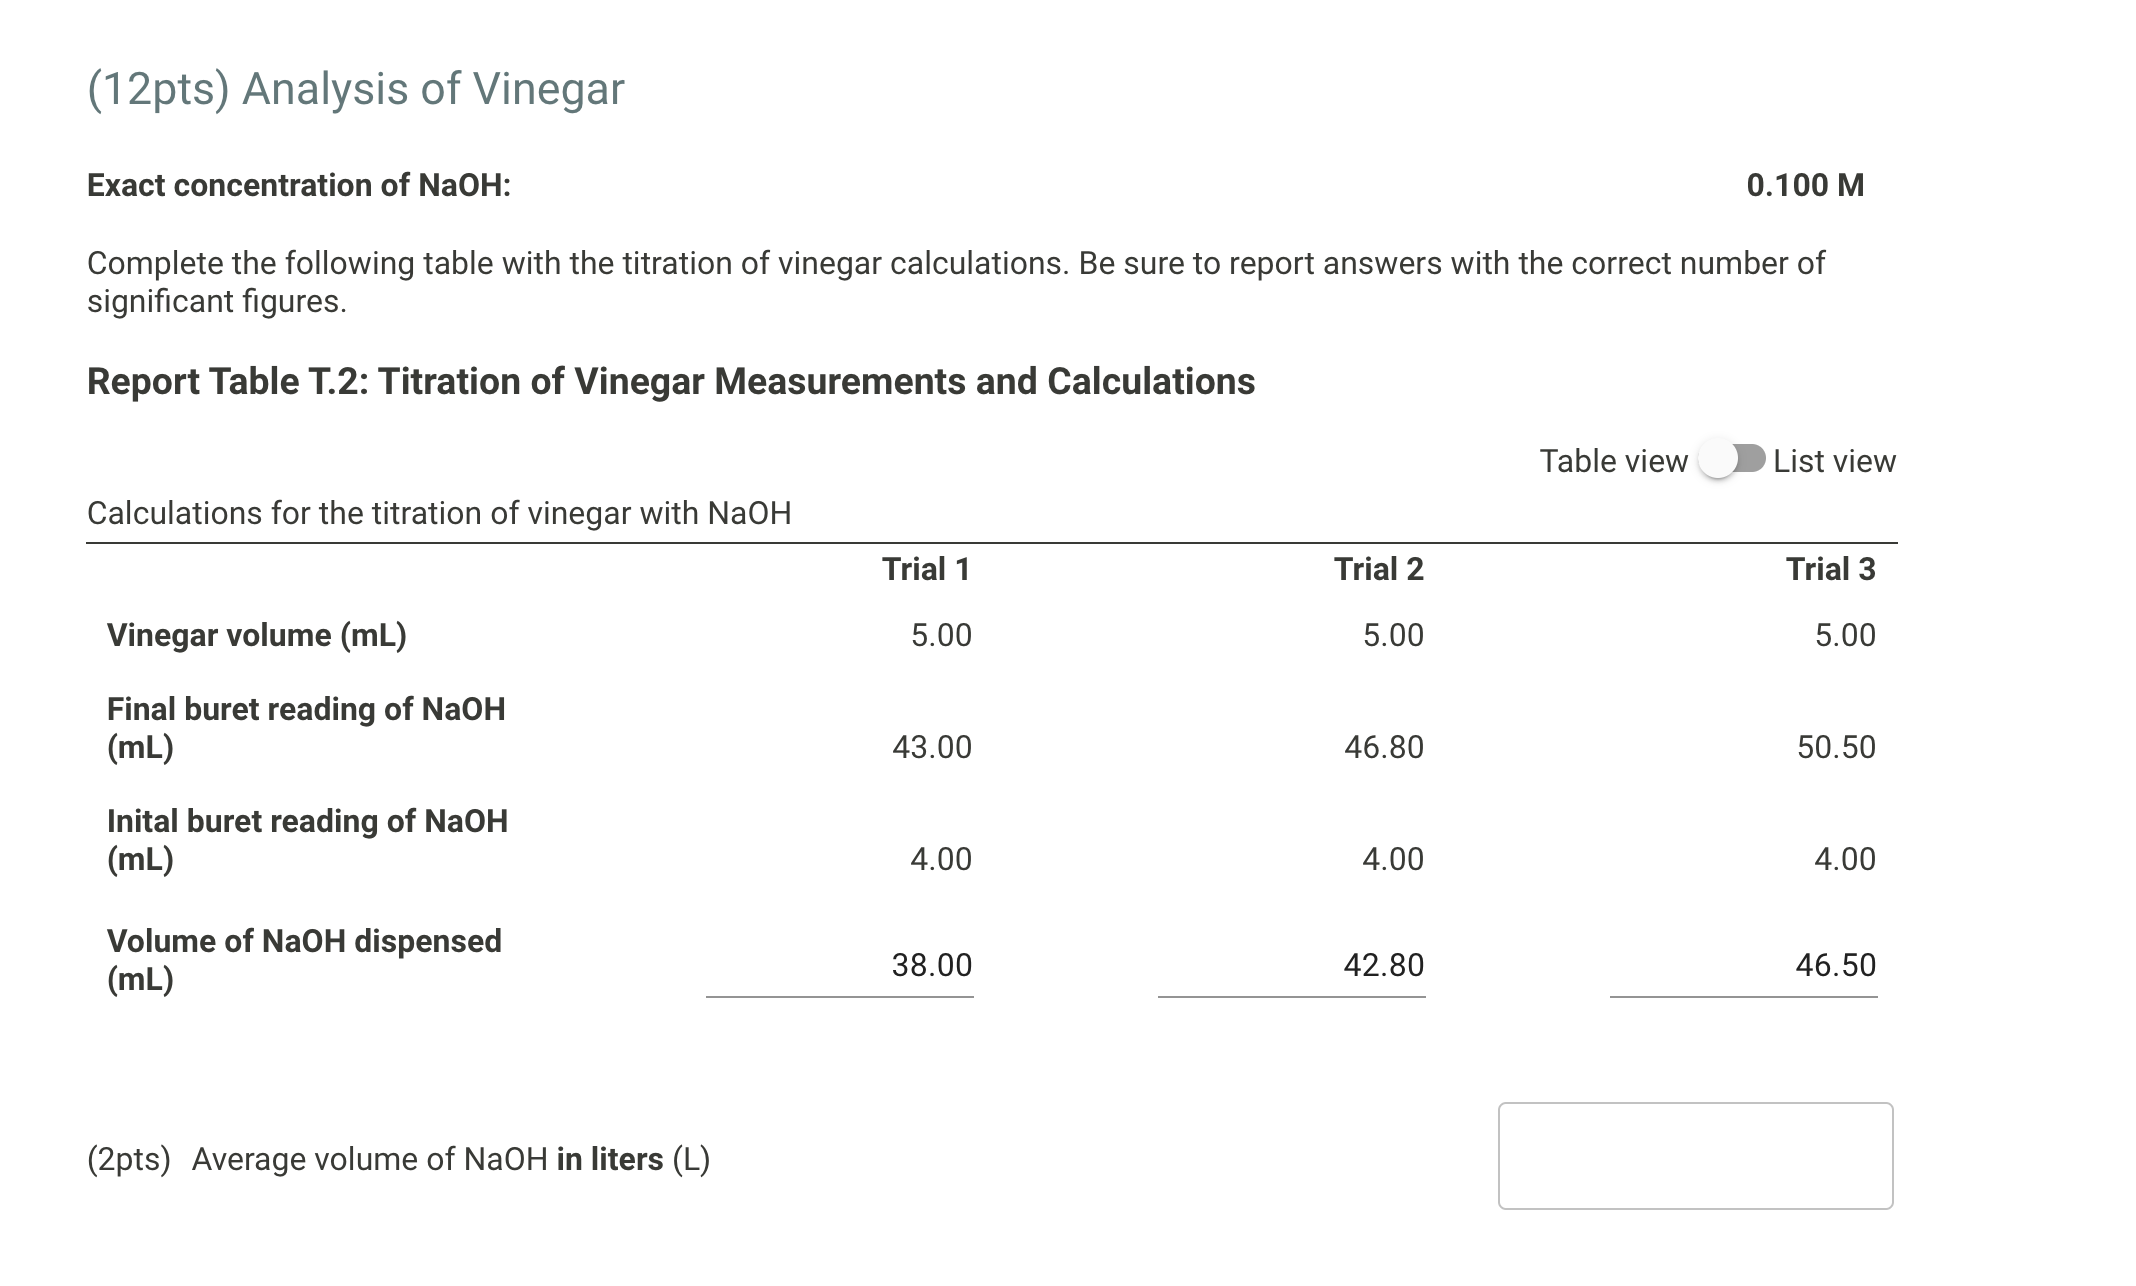Click Trial 3 final buret reading 50.50
This screenshot has height=1286, width=2136.
(1836, 747)
